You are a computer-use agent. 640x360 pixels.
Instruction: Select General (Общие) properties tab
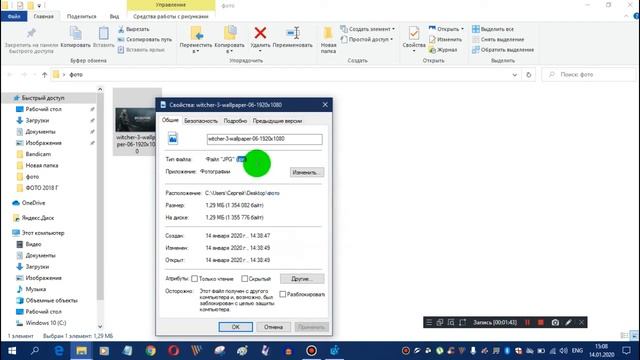(170, 120)
